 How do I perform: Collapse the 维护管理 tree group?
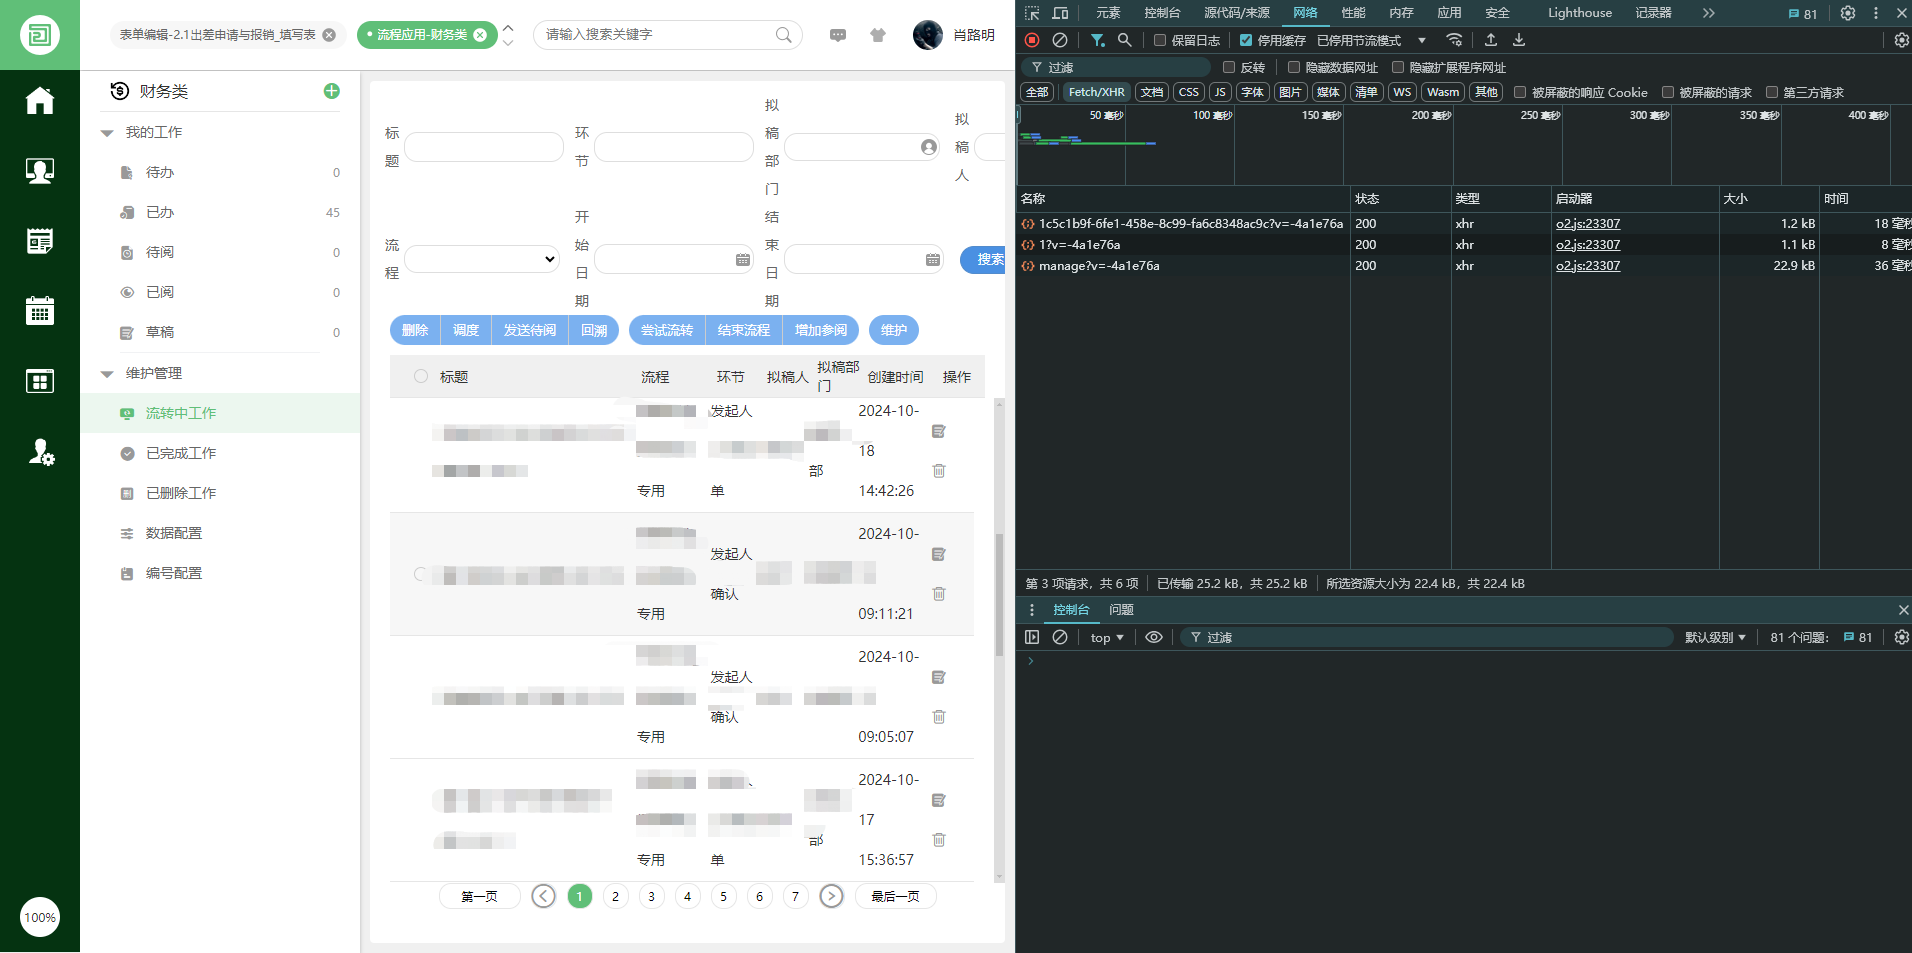coord(107,374)
